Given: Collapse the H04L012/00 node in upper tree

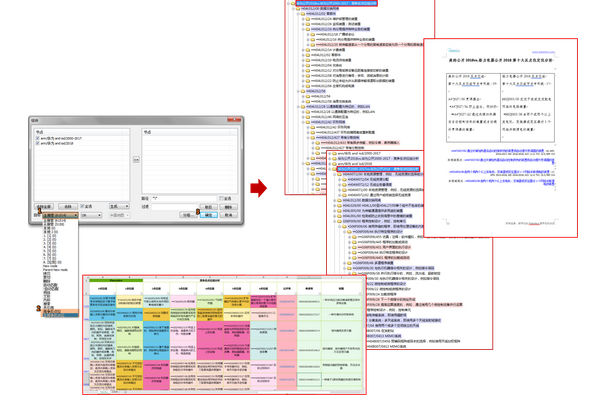Looking at the screenshot, I should 293,8.
